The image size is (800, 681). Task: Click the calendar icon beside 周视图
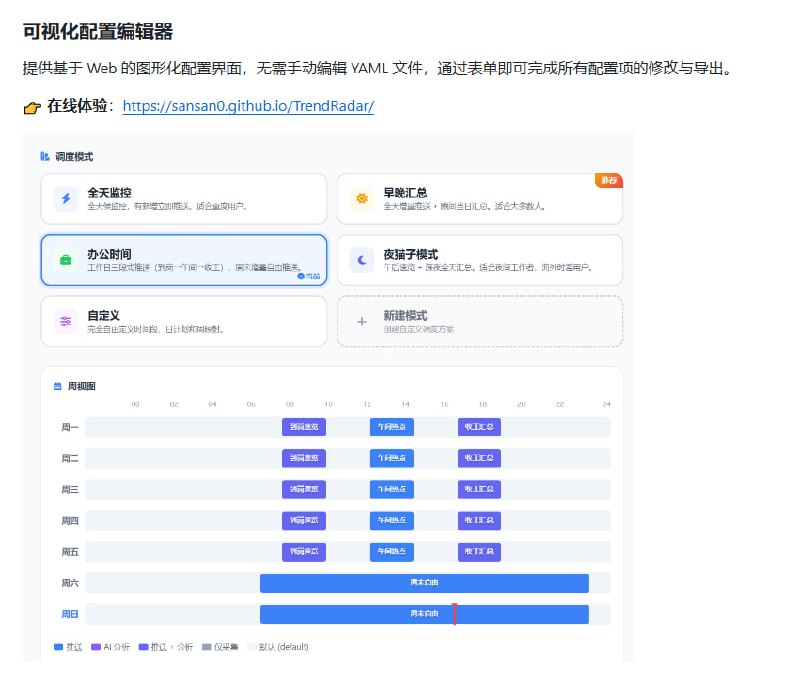click(57, 386)
